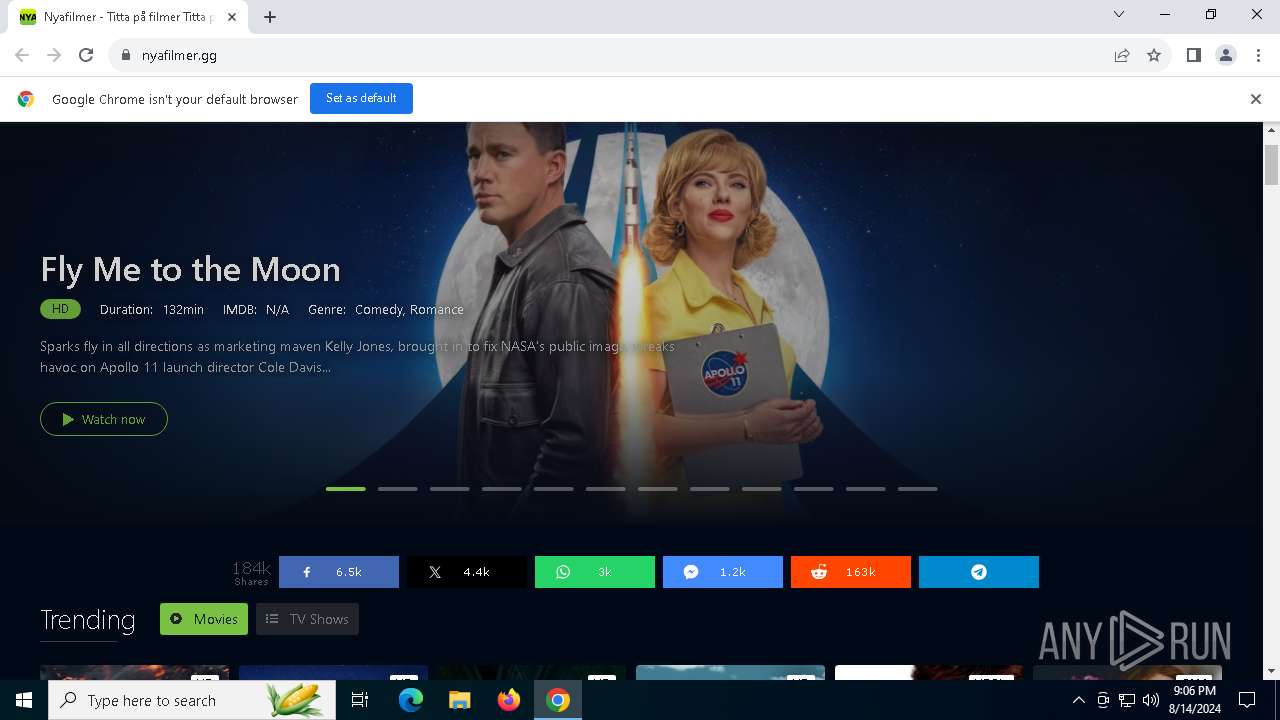Switch Trending to TV Shows tab
This screenshot has height=720, width=1280.
tap(307, 619)
